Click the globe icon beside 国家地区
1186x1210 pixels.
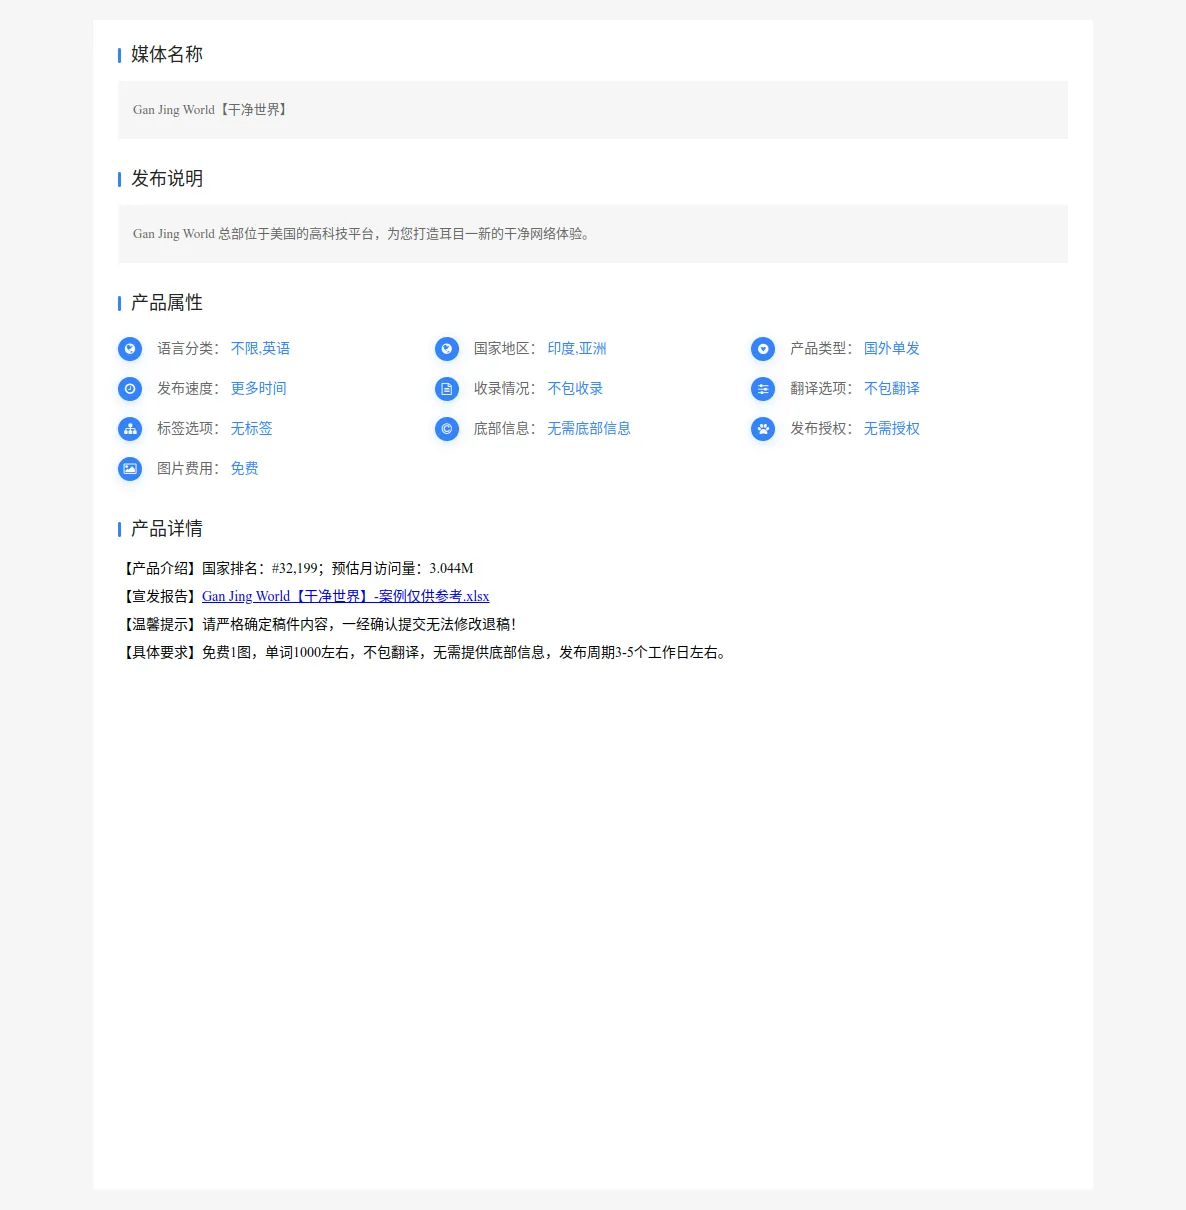447,349
